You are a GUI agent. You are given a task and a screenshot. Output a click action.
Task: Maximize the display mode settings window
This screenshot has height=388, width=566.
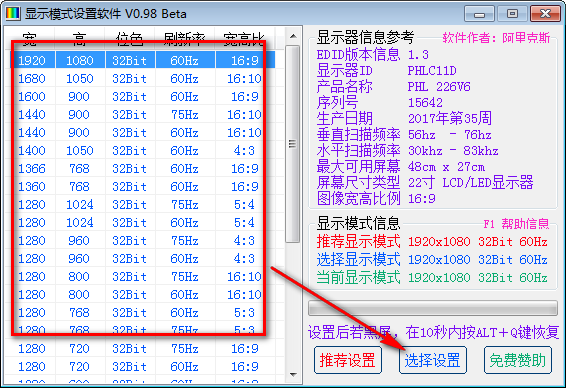click(x=512, y=14)
